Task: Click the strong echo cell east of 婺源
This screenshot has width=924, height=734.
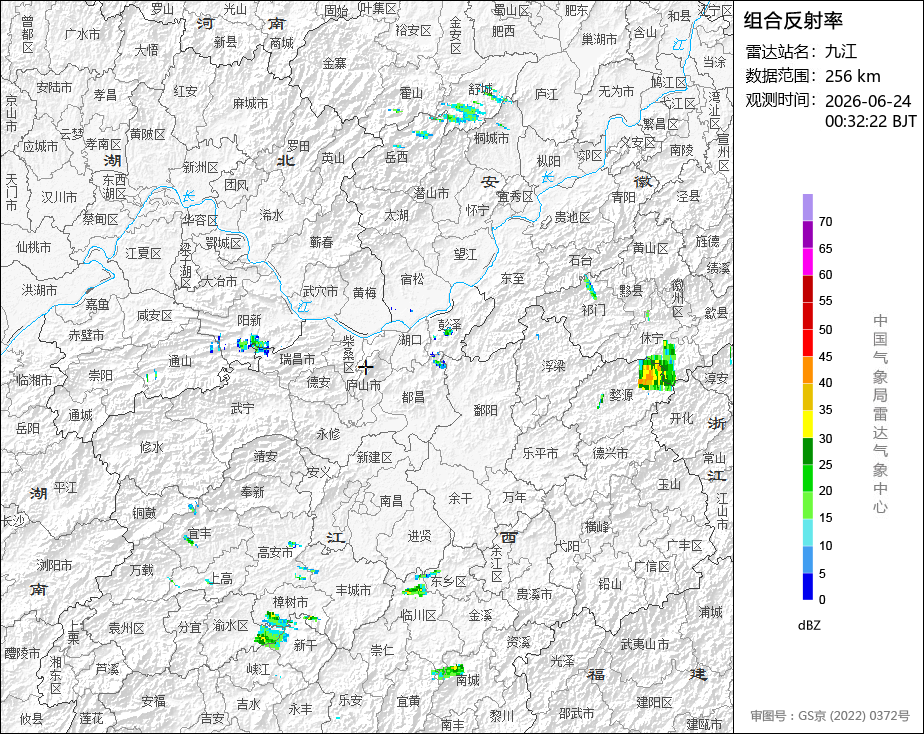Action: click(658, 369)
